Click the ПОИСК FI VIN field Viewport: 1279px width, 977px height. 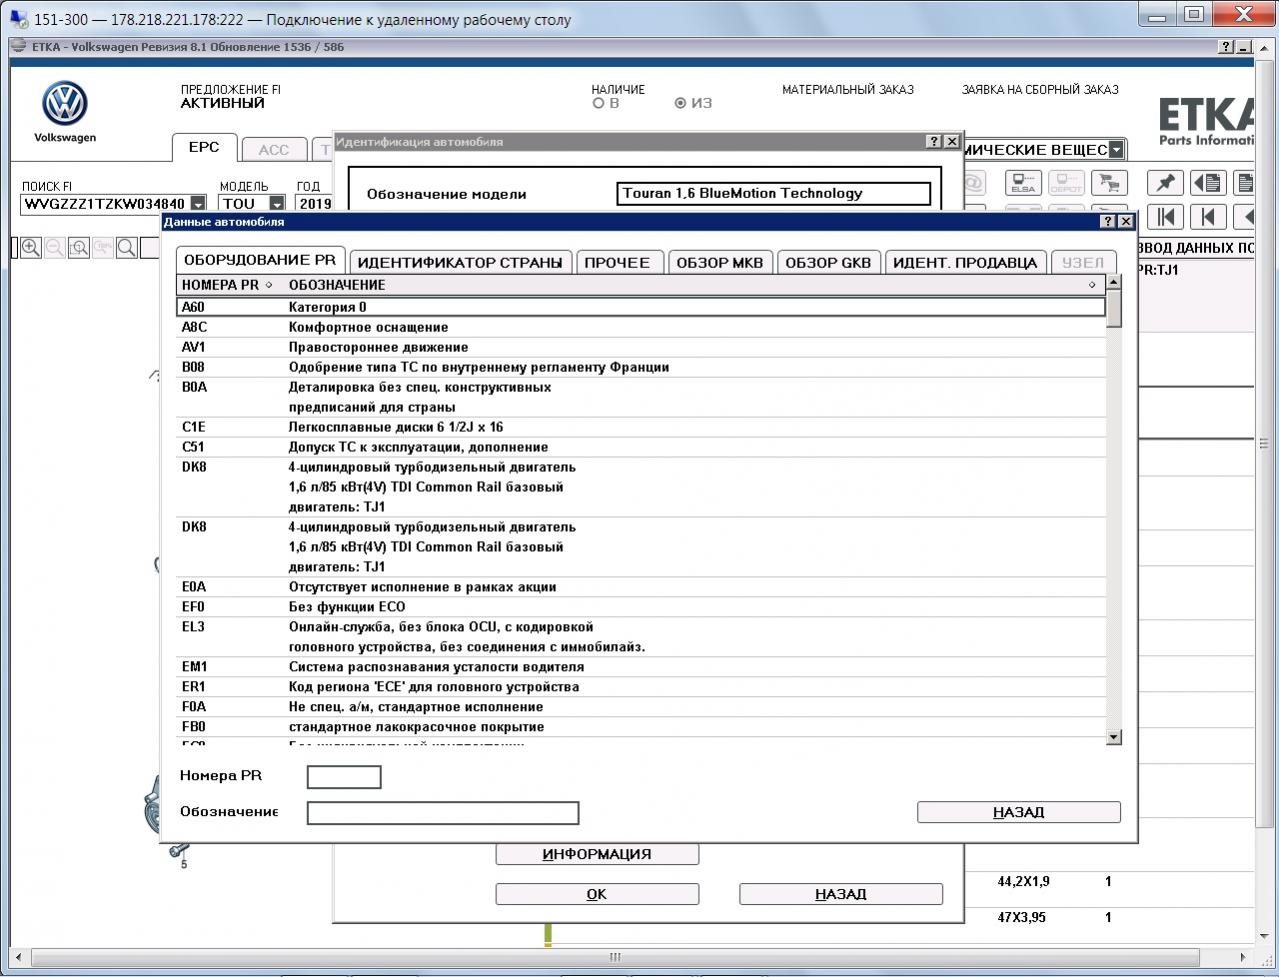[x=105, y=204]
